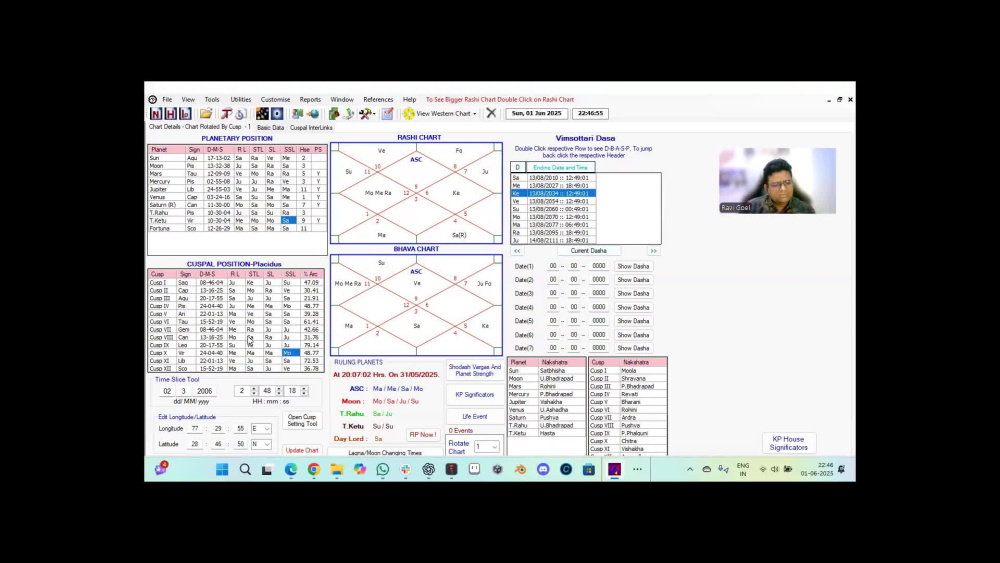Click KP House Significators button
This screenshot has width=1000, height=563.
(x=788, y=443)
